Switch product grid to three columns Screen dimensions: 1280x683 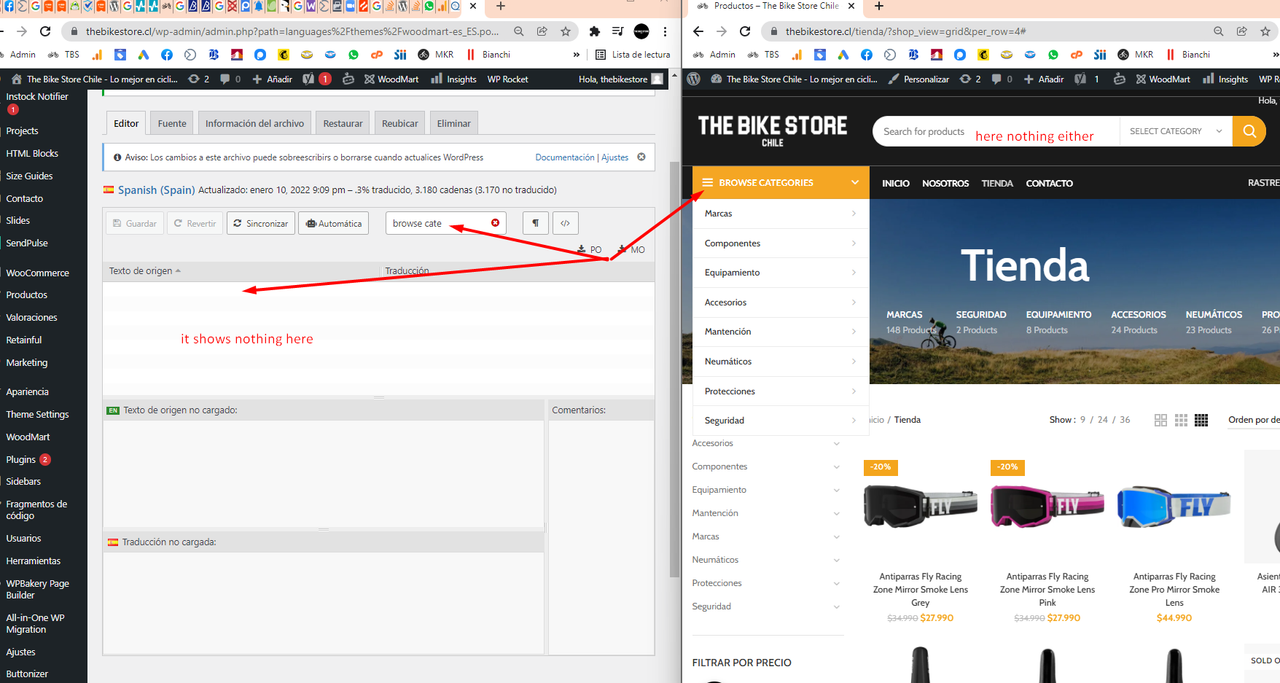click(1181, 420)
